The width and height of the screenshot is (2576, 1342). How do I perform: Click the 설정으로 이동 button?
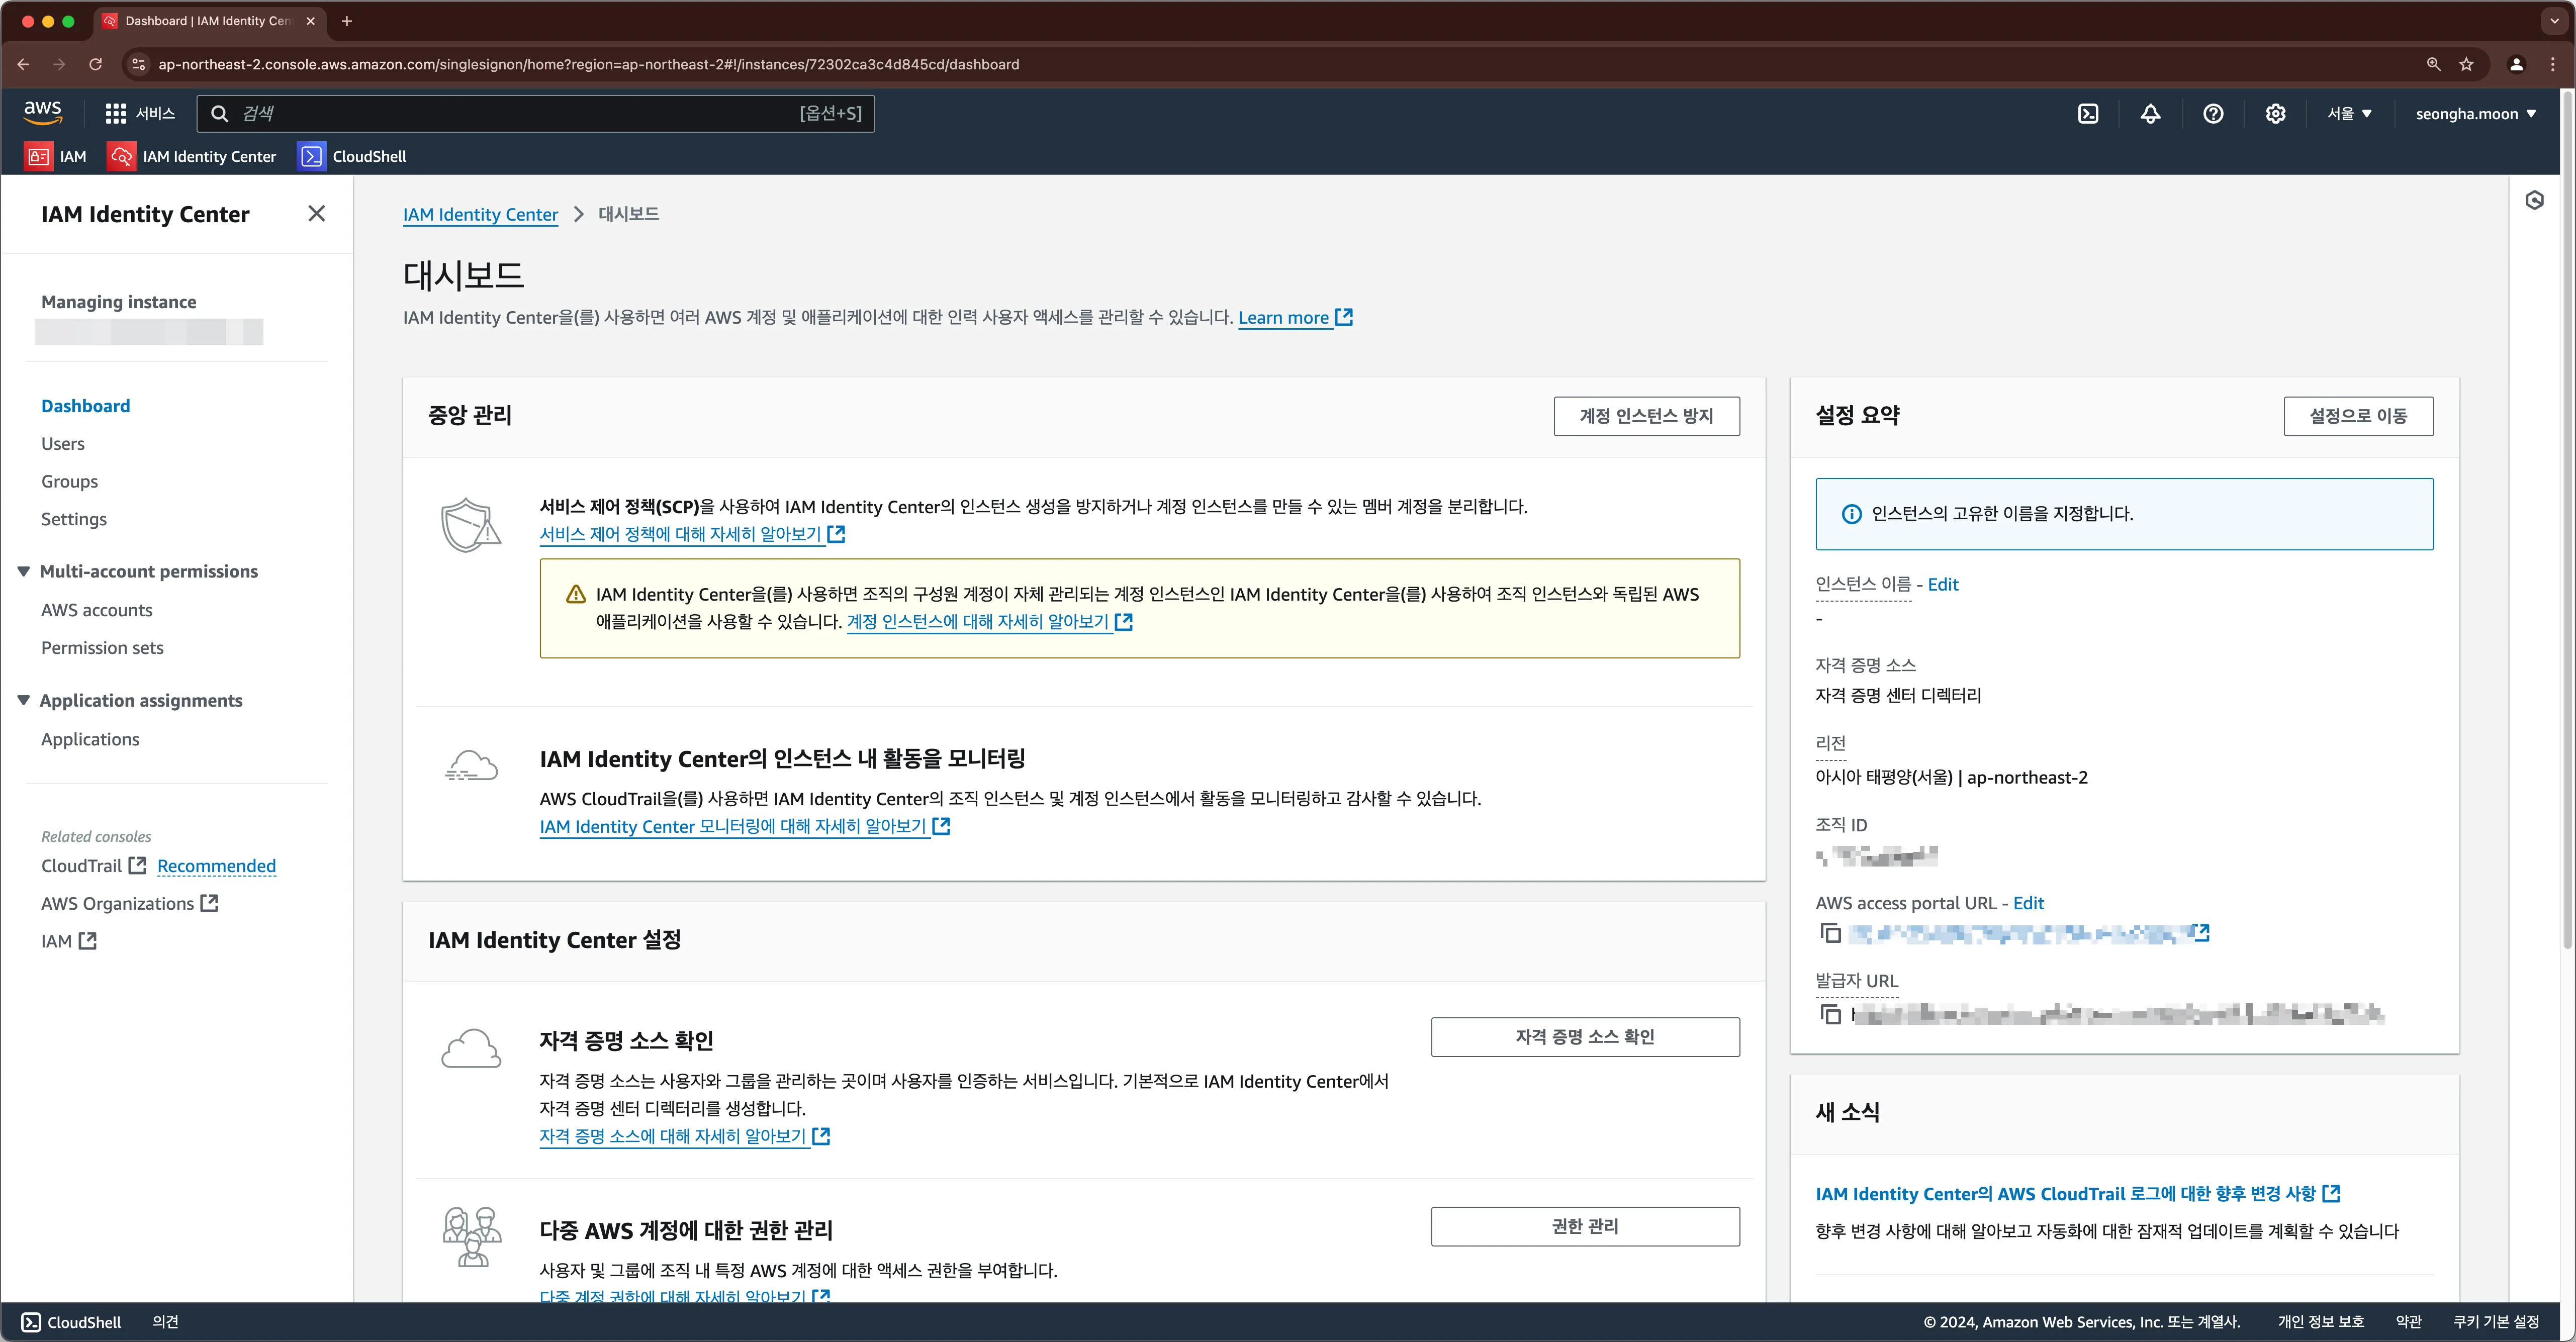2357,416
